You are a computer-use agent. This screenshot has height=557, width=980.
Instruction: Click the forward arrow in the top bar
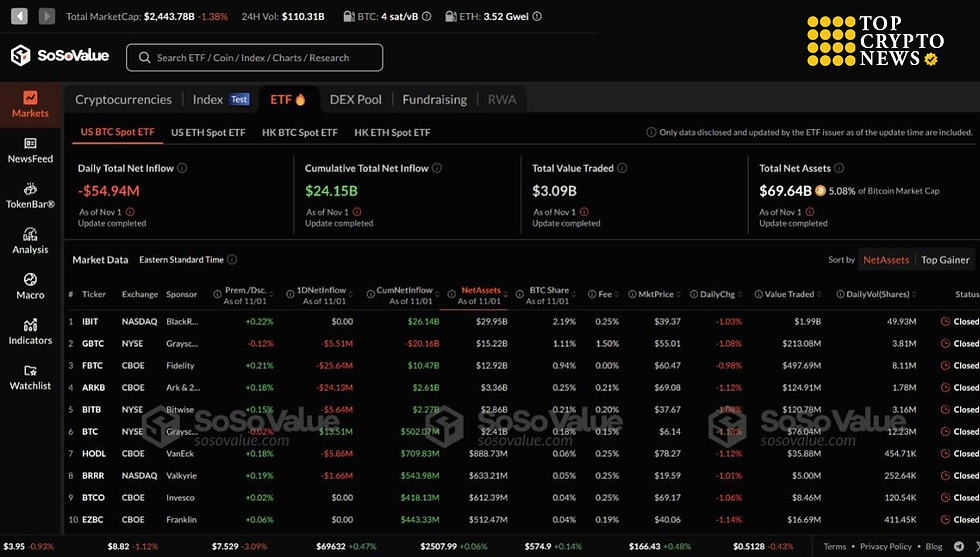tap(47, 16)
